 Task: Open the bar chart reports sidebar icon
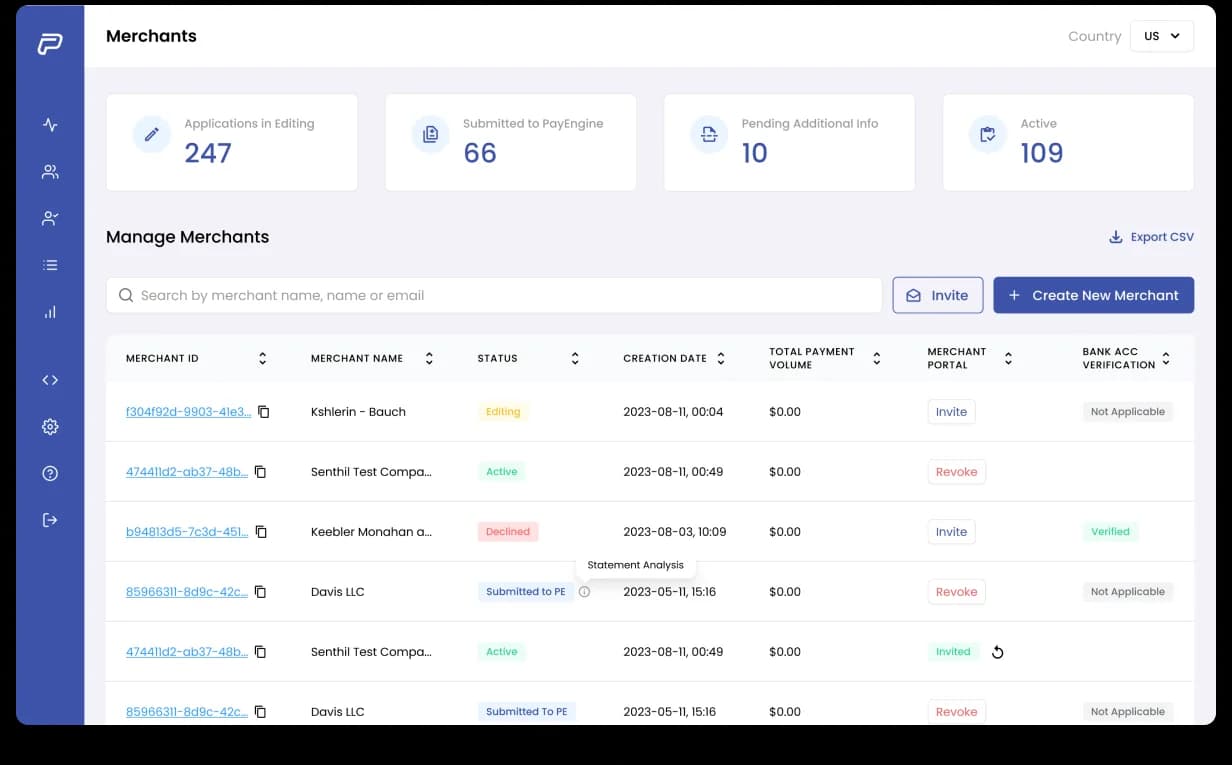(50, 312)
